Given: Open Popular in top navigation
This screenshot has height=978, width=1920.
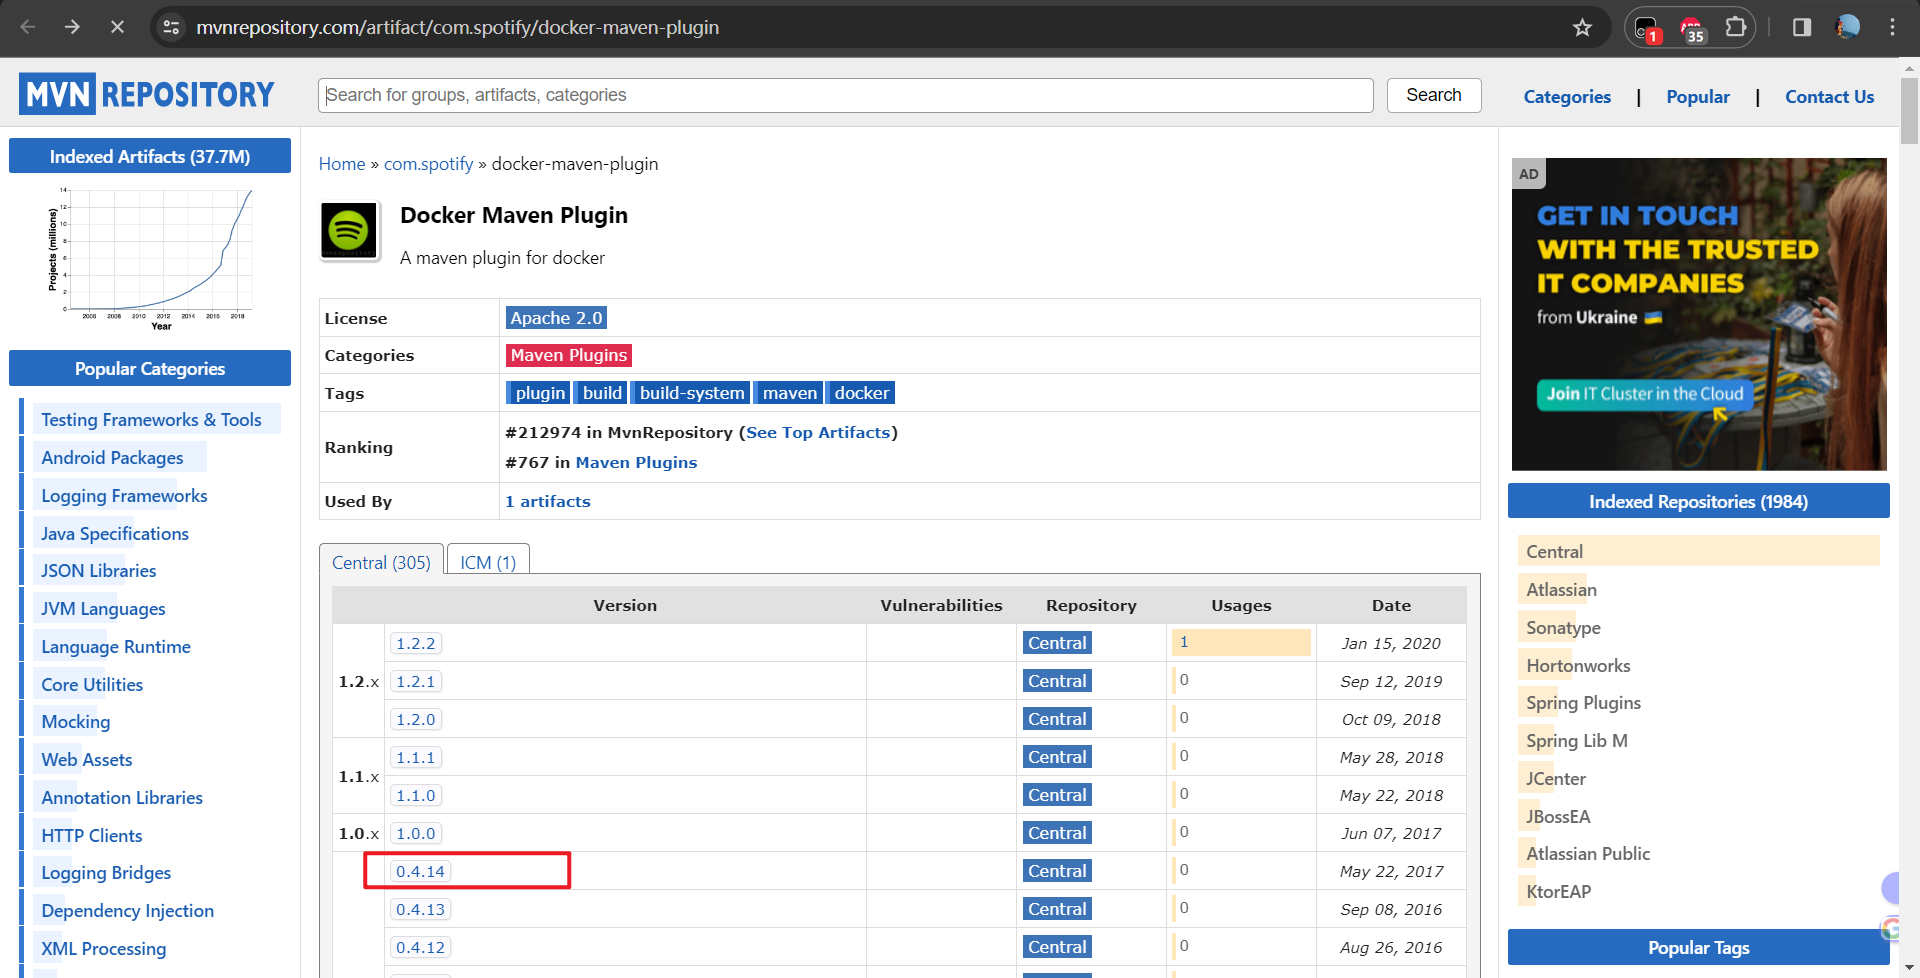Looking at the screenshot, I should click(x=1697, y=97).
